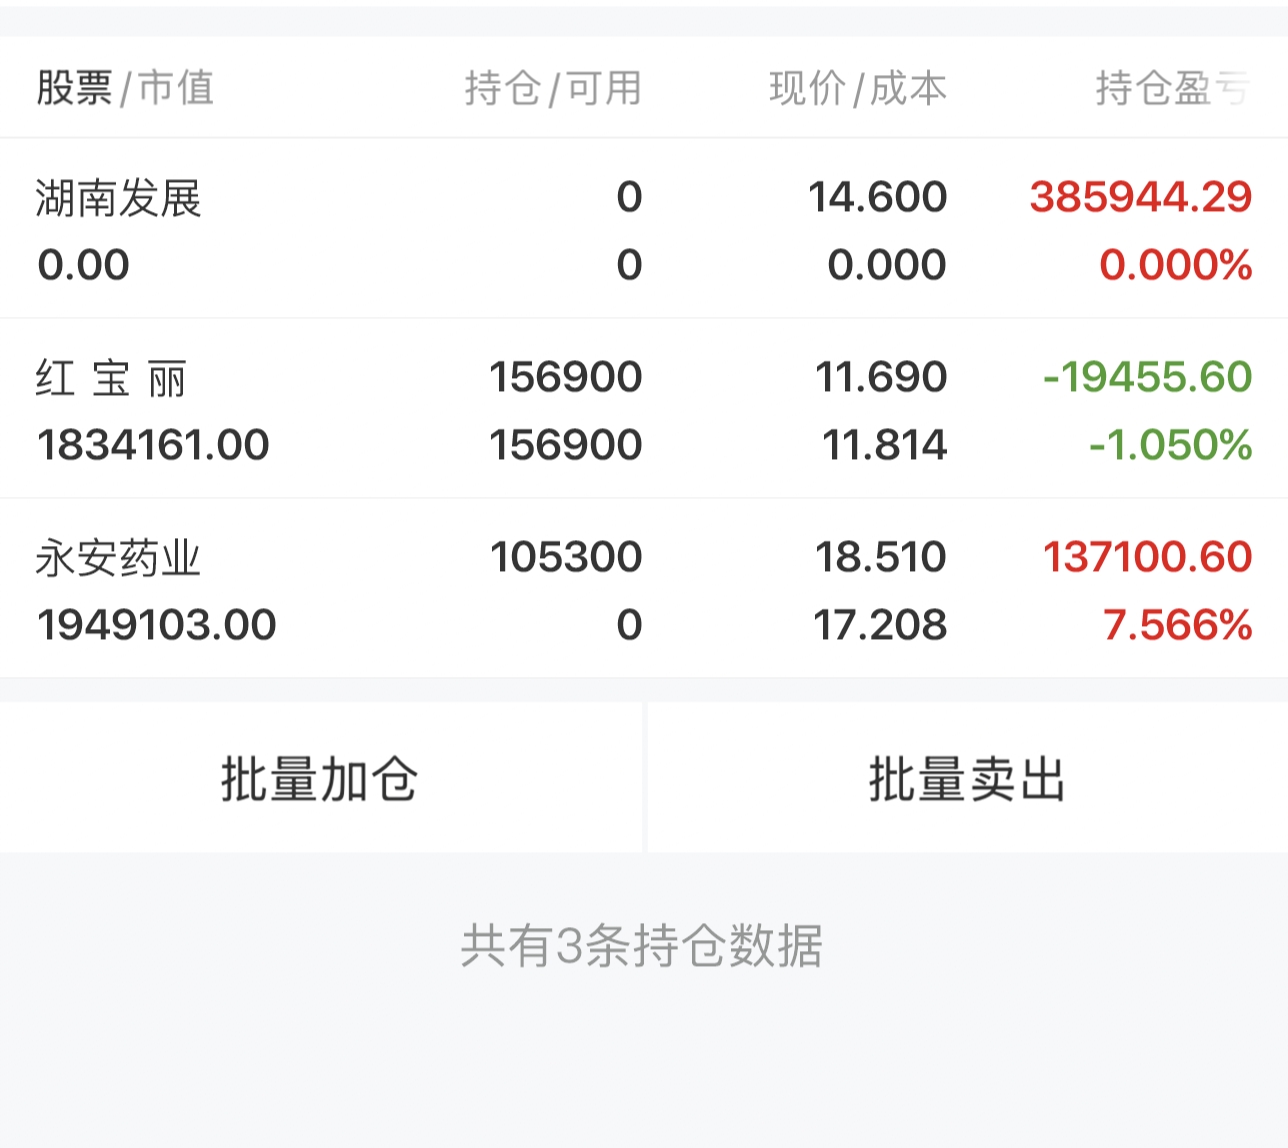Click 湖南发展 market value 0.00
Image resolution: width=1288 pixels, height=1148 pixels.
pos(83,265)
